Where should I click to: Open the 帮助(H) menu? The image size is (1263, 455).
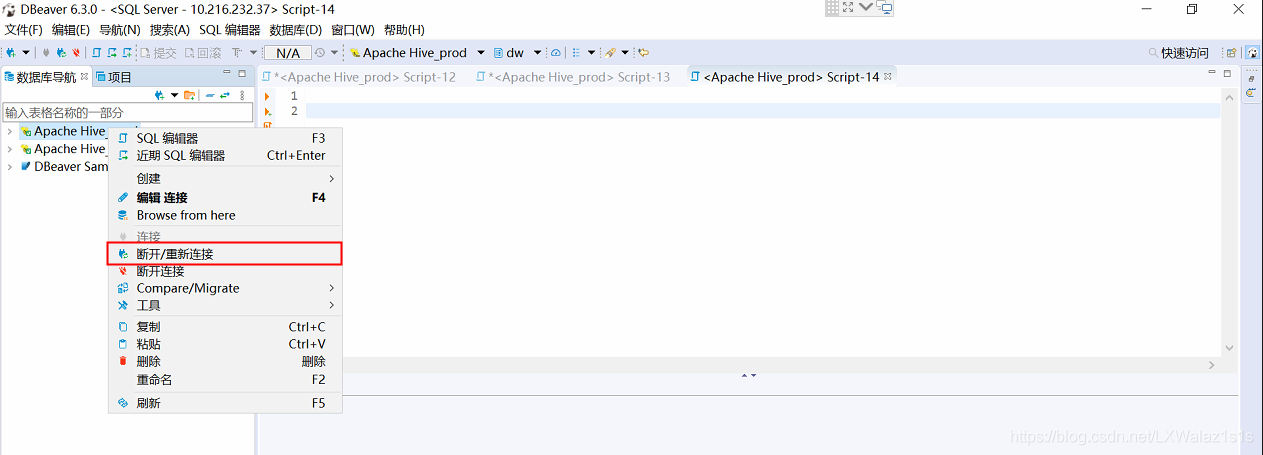tap(404, 30)
